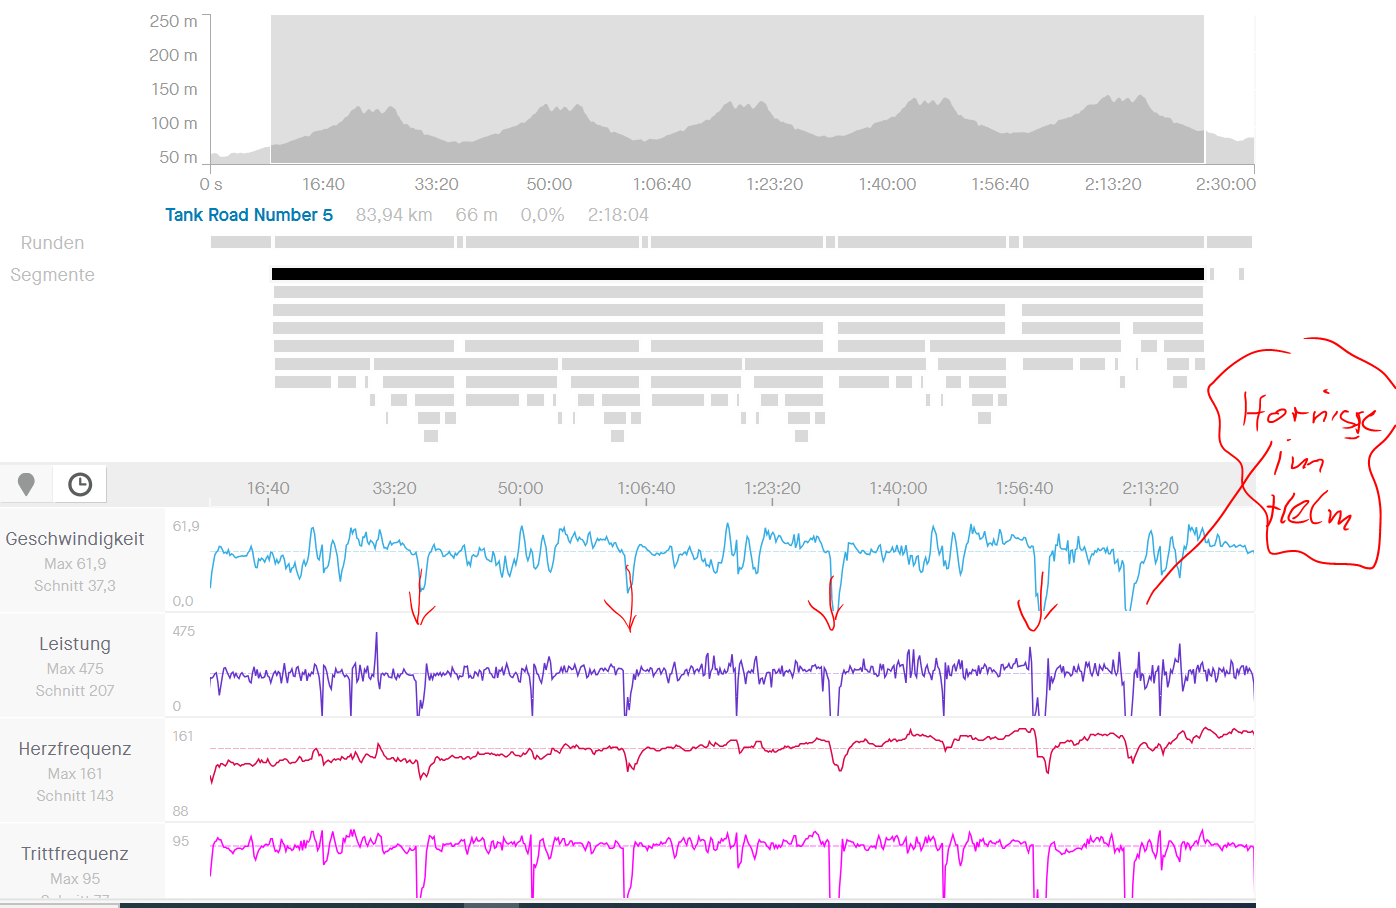Click the Runden row label
The width and height of the screenshot is (1396, 908).
tap(52, 243)
